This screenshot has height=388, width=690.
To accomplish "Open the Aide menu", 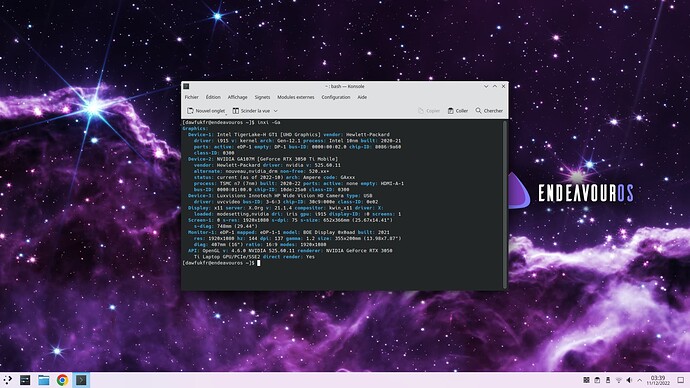I will pyautogui.click(x=362, y=97).
